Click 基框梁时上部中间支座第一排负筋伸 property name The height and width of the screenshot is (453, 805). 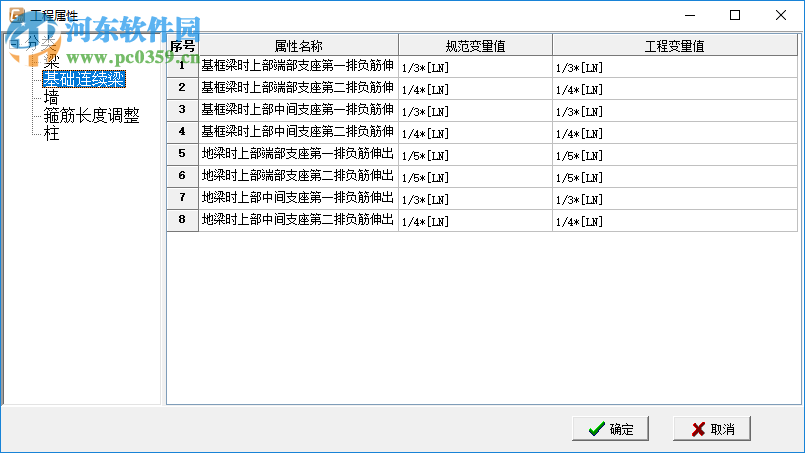click(298, 111)
